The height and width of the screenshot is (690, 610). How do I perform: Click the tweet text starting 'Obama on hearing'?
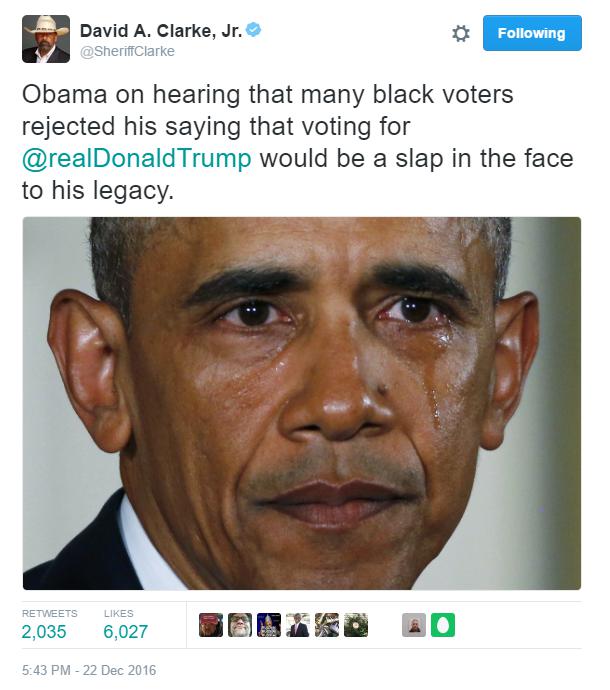tap(298, 142)
